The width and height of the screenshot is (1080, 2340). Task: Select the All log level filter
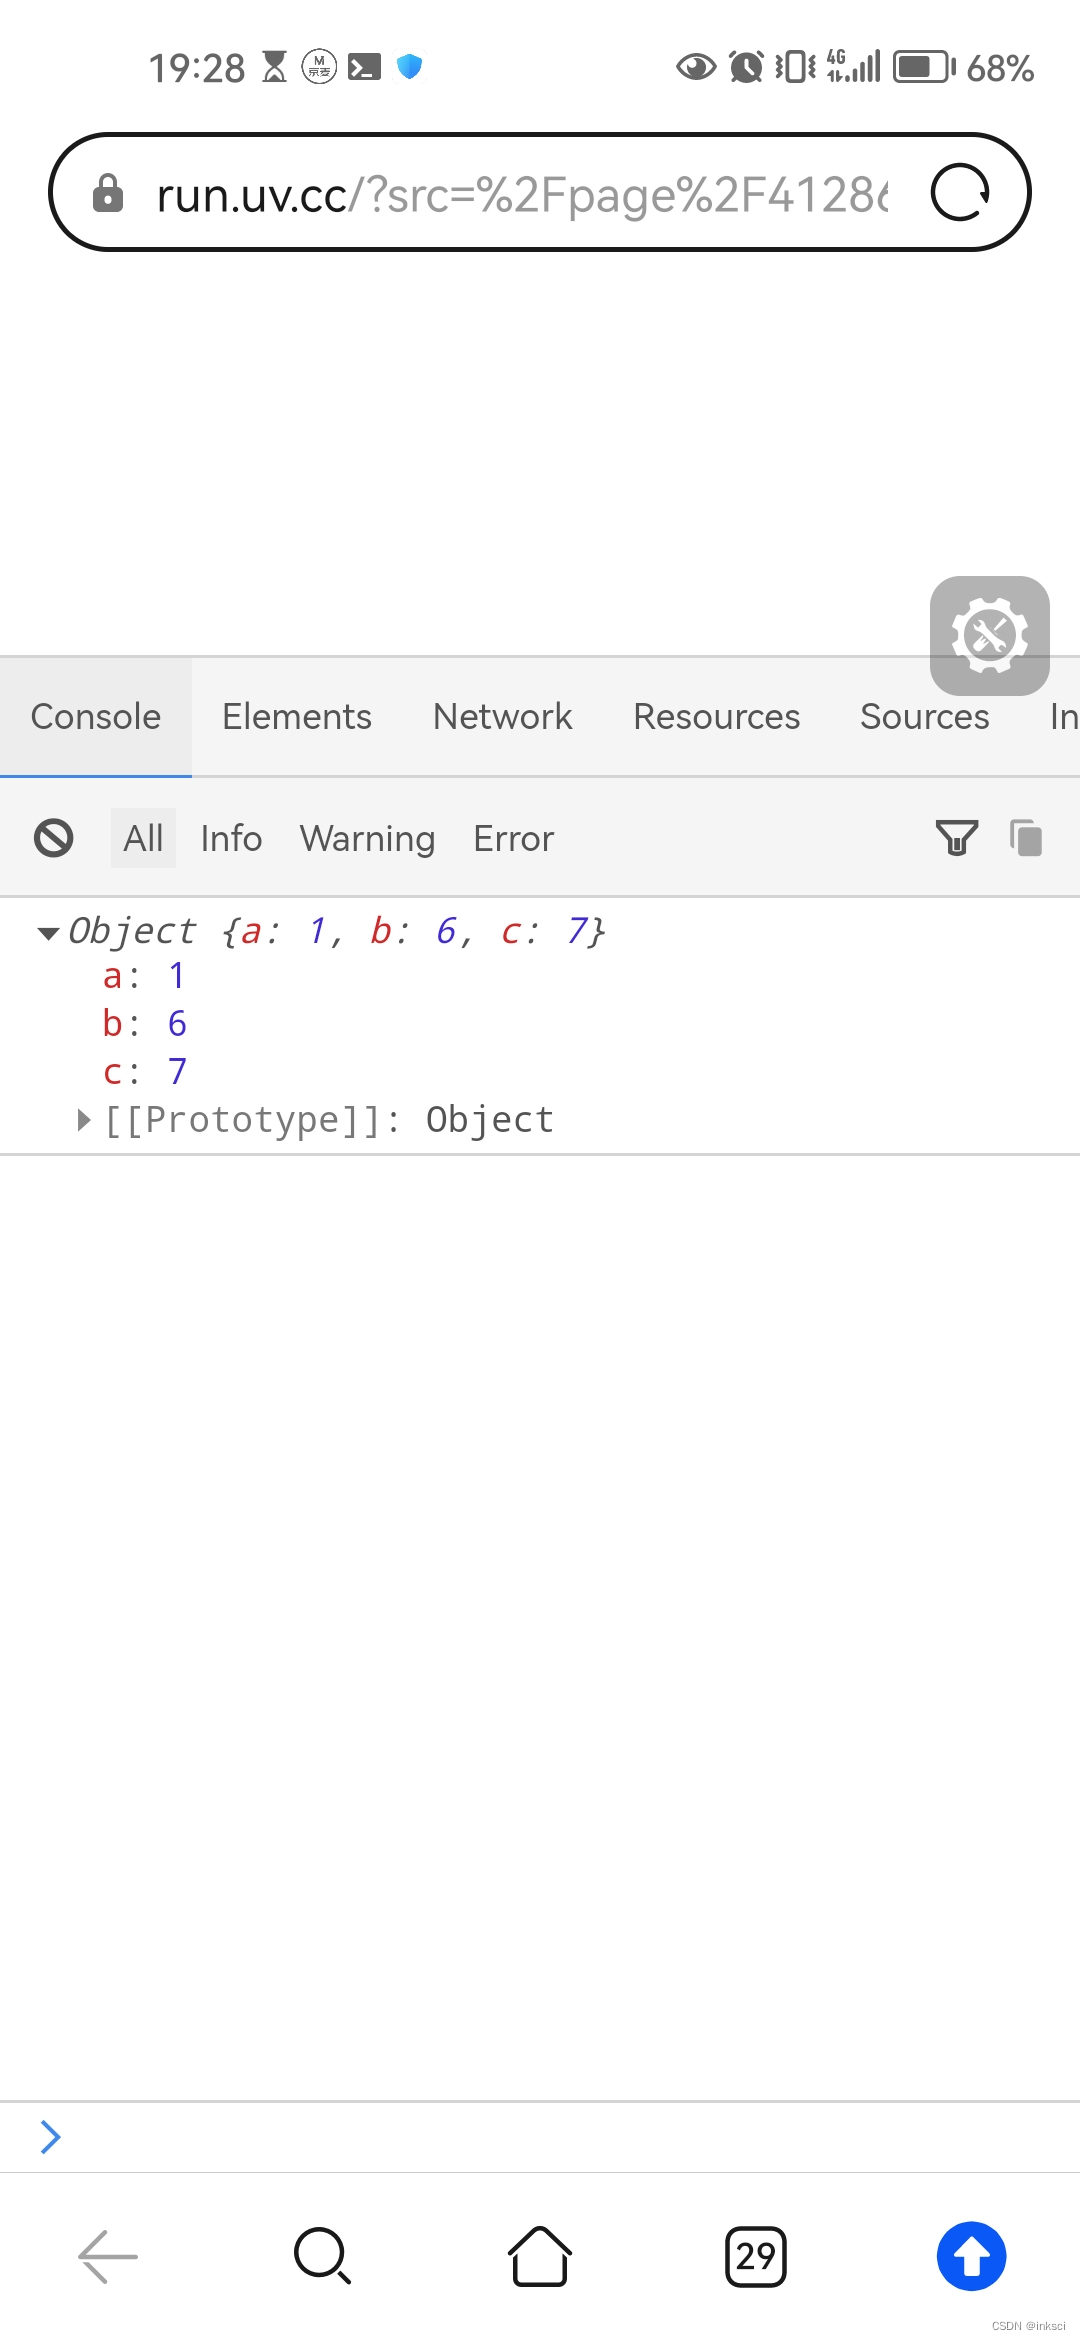(143, 838)
